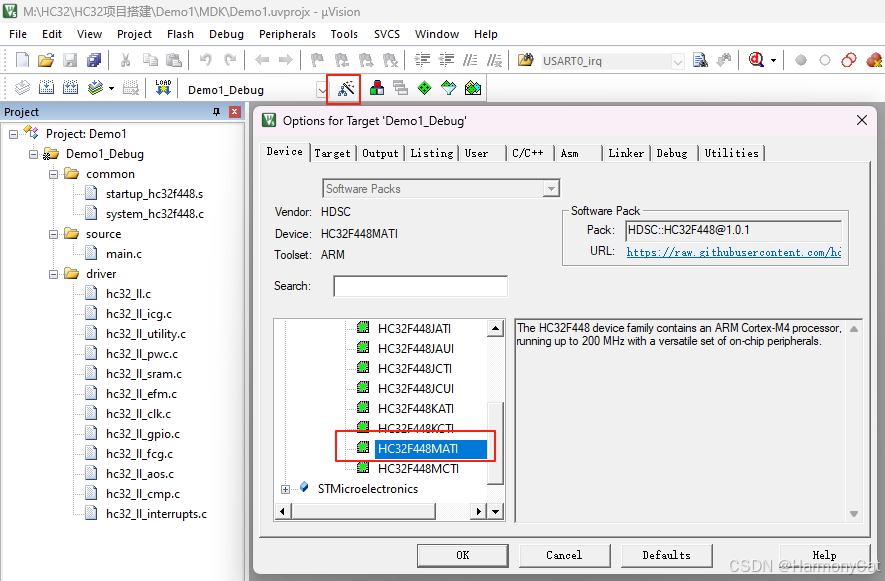Open the USART0_irq find dropdown
This screenshot has height=581, width=885.
[x=678, y=61]
